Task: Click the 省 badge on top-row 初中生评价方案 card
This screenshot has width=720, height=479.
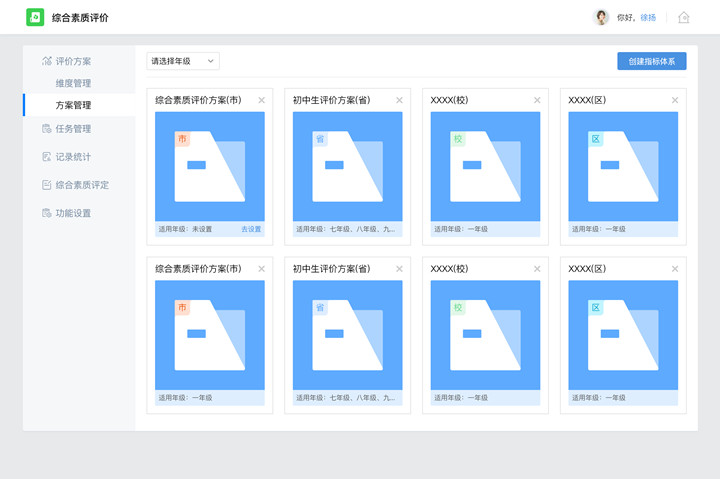Action: [x=320, y=139]
